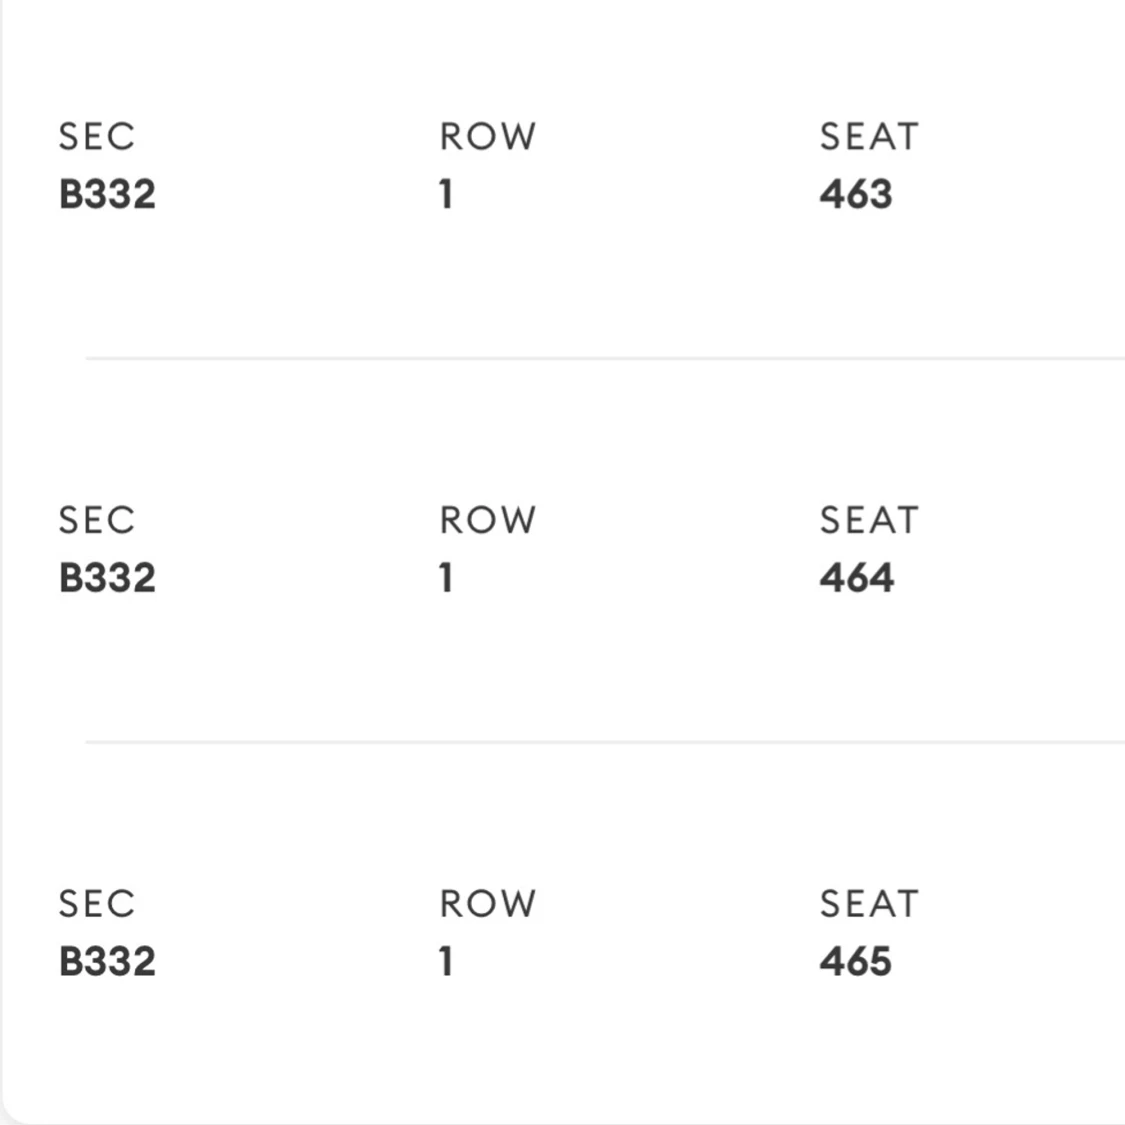Viewport: 1125px width, 1125px height.
Task: Click the ROW label in second ticket
Action: (x=487, y=519)
